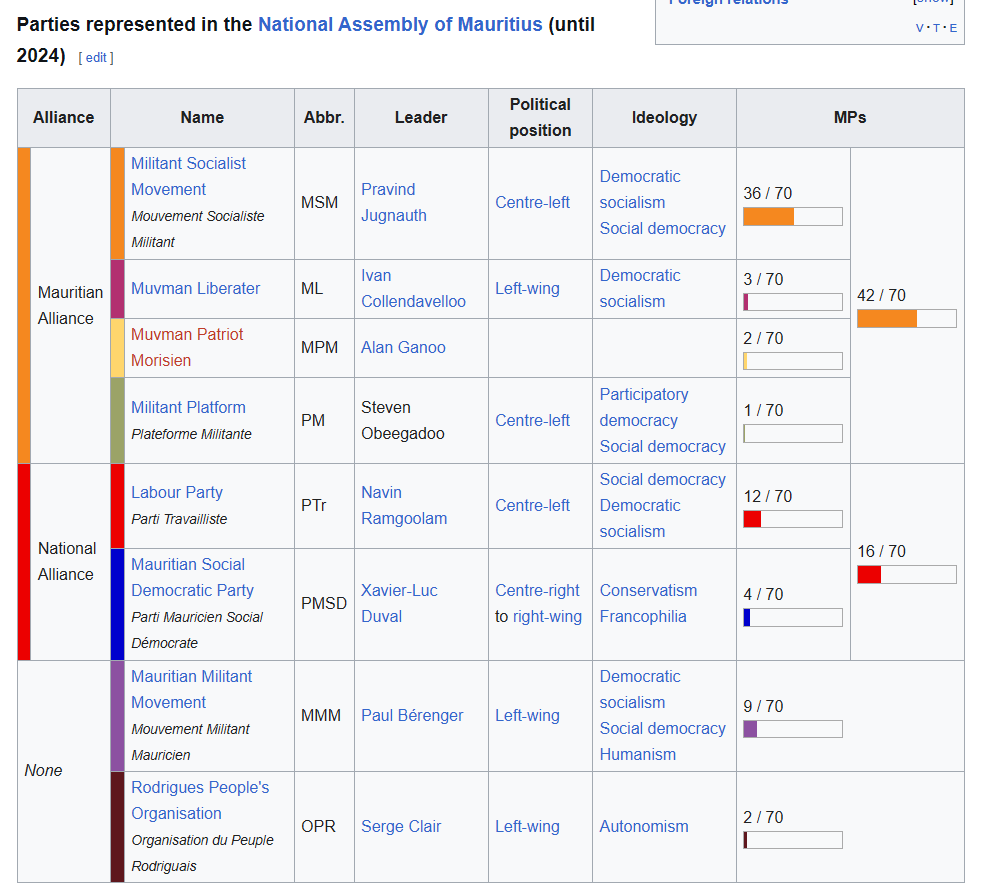The image size is (983, 896).
Task: Select the Muvman Liberater party link
Action: 195,288
